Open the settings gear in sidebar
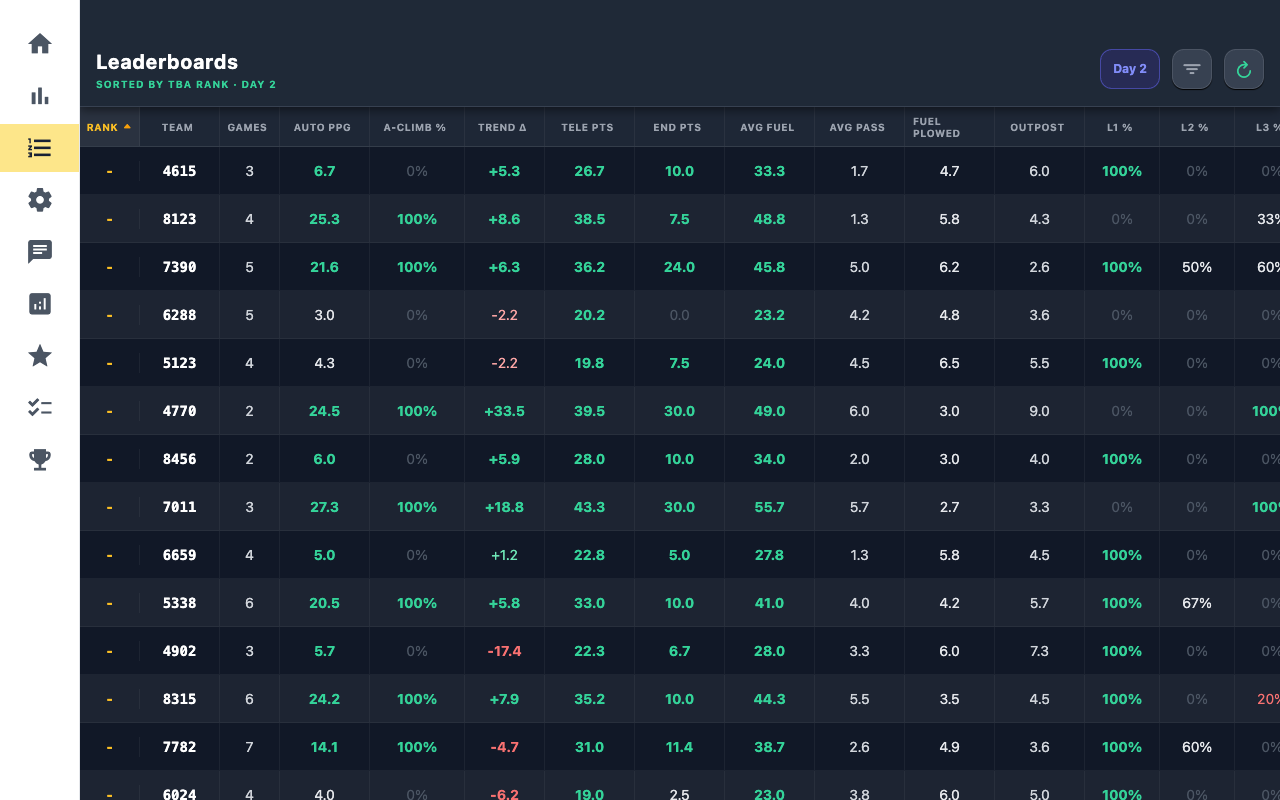This screenshot has width=1280, height=800. tap(40, 200)
